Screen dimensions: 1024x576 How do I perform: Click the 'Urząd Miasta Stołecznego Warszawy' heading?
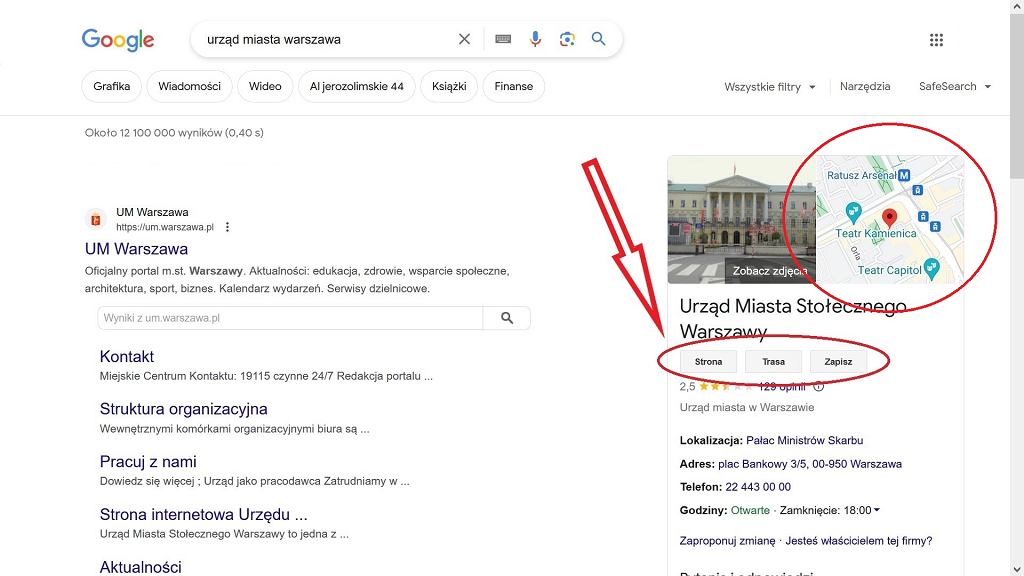[793, 318]
